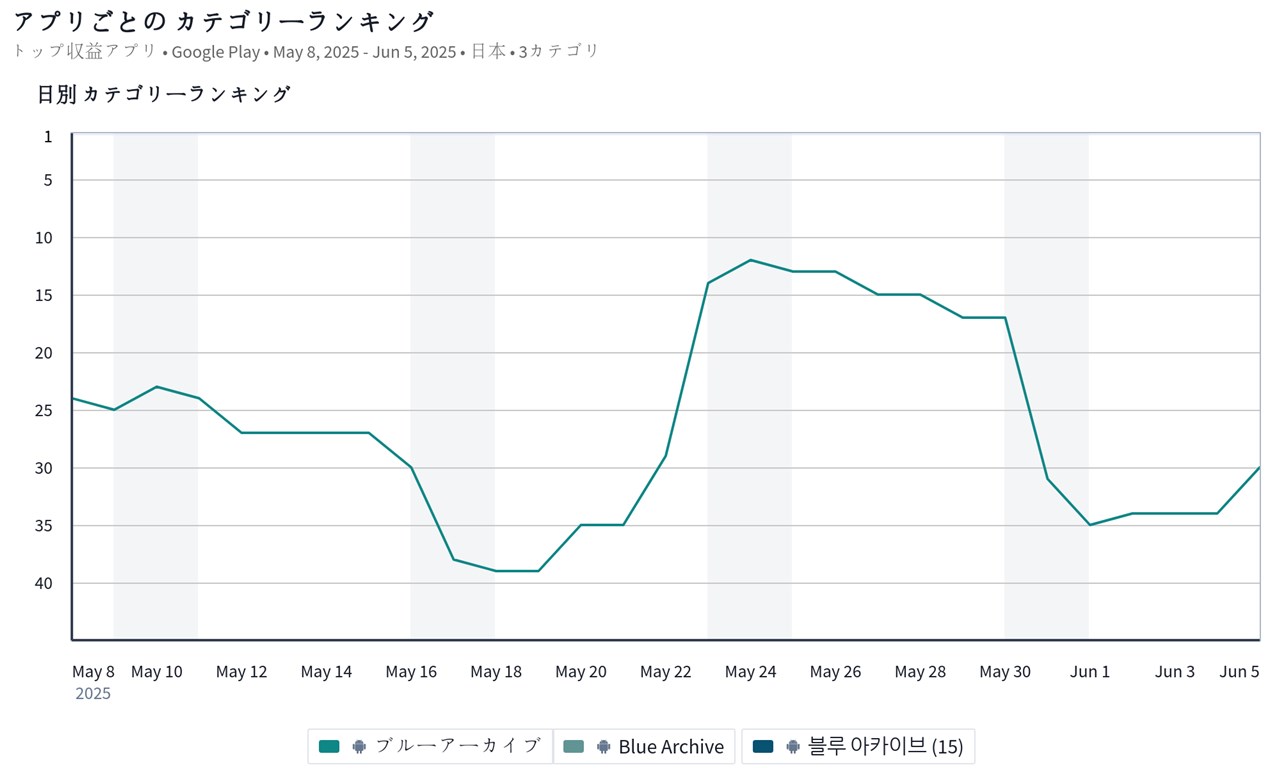Click the Android icon beside ブルーアーカイブ

[359, 746]
